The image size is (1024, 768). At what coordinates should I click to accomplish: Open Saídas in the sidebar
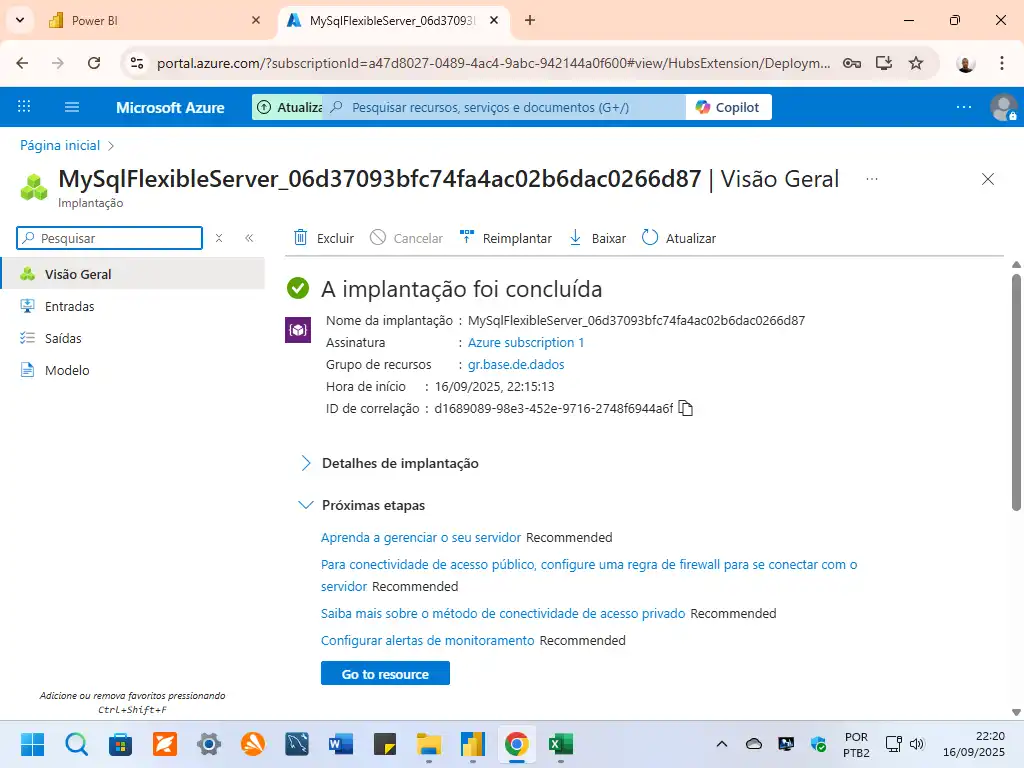point(133,338)
